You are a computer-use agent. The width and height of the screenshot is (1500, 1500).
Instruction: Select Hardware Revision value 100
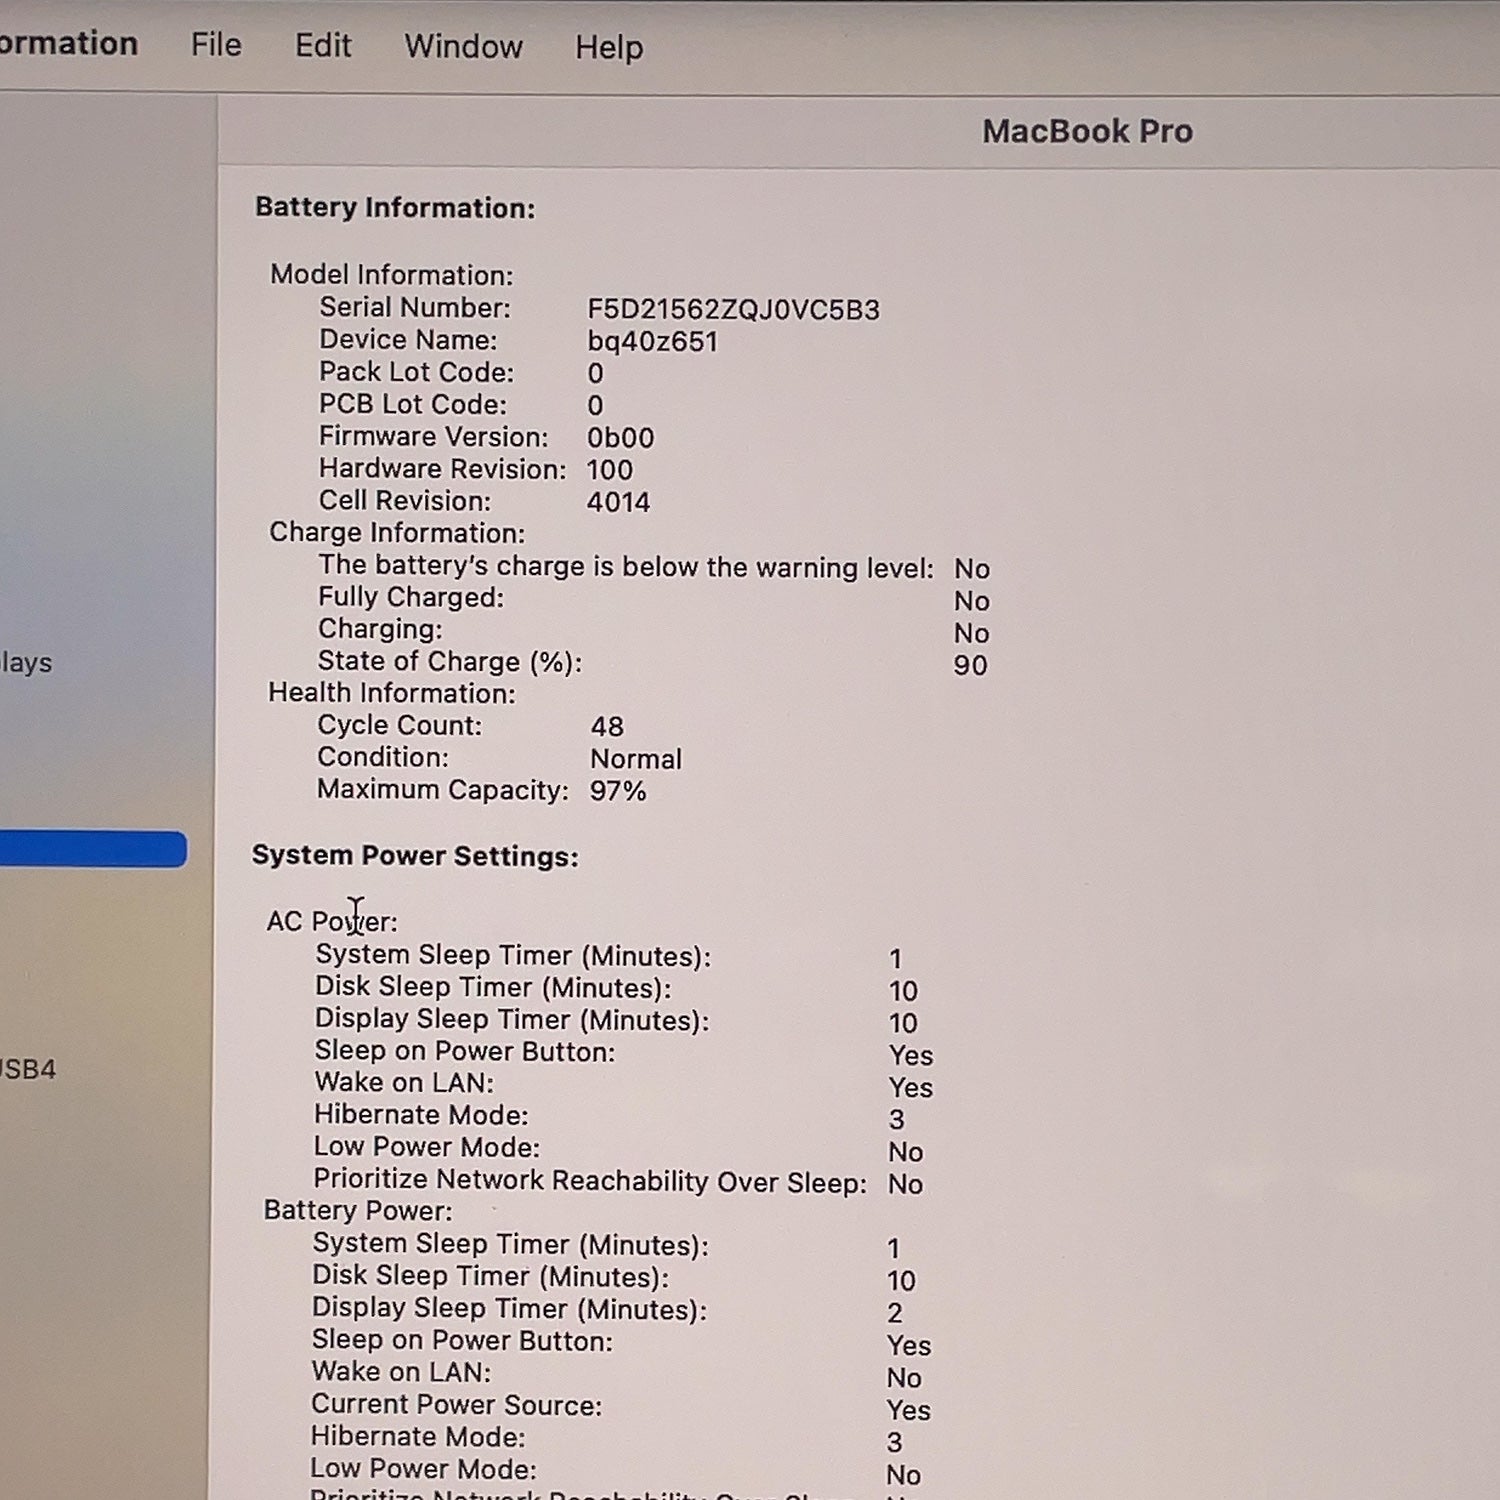click(x=609, y=470)
